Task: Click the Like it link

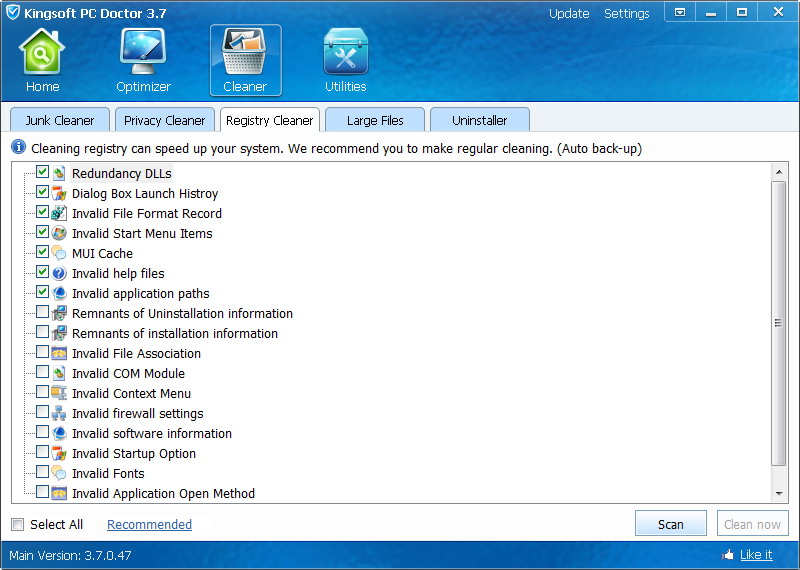Action: click(756, 555)
